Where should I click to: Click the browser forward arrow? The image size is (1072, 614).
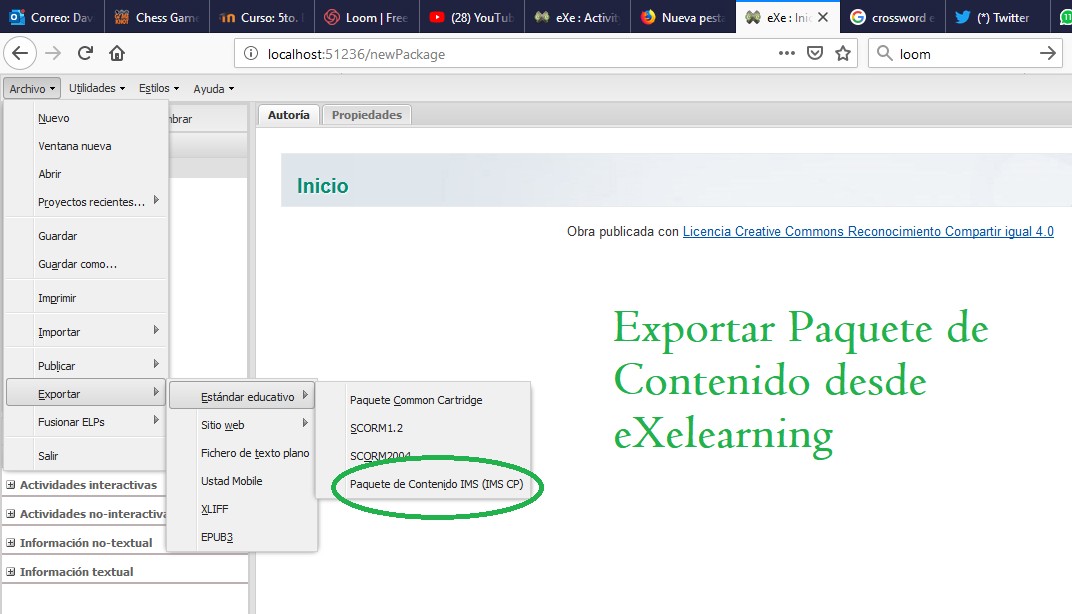53,53
